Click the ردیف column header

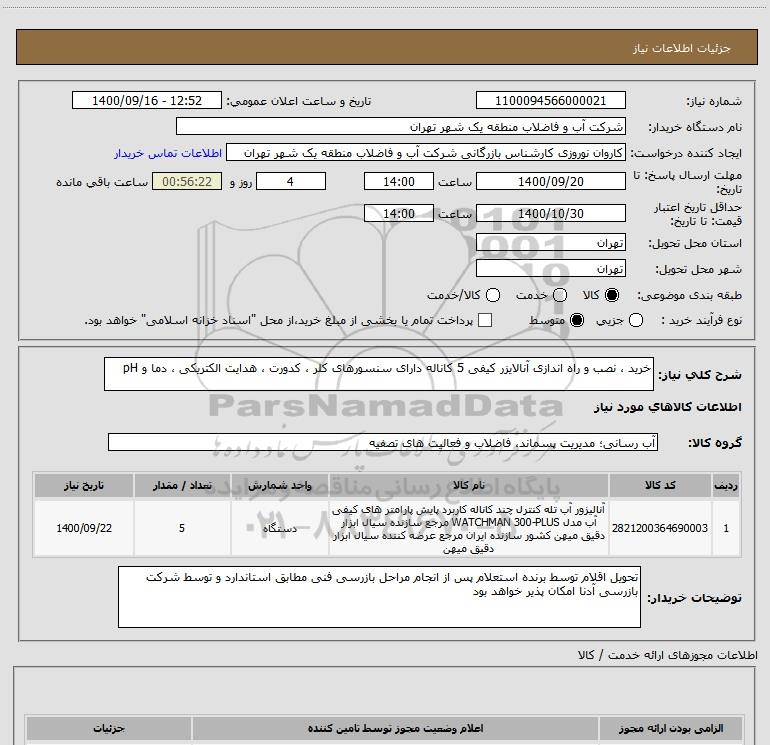click(x=726, y=485)
